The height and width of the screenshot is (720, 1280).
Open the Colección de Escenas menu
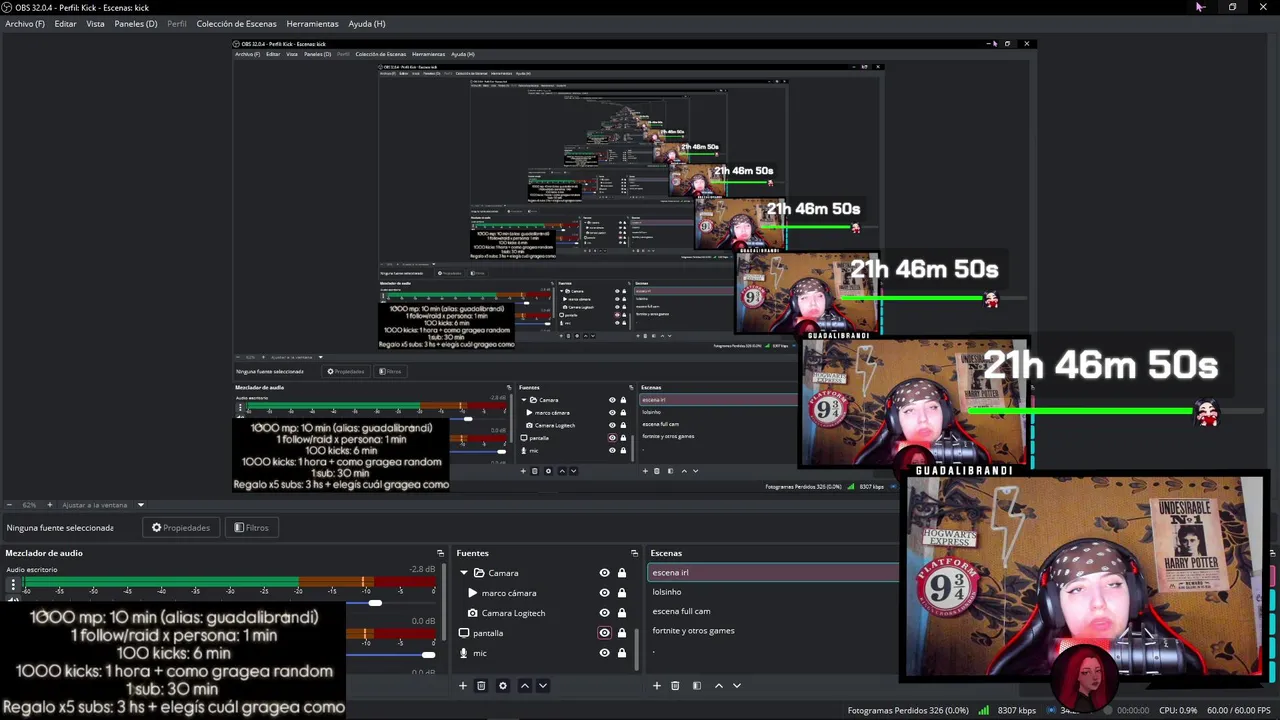pyautogui.click(x=236, y=24)
